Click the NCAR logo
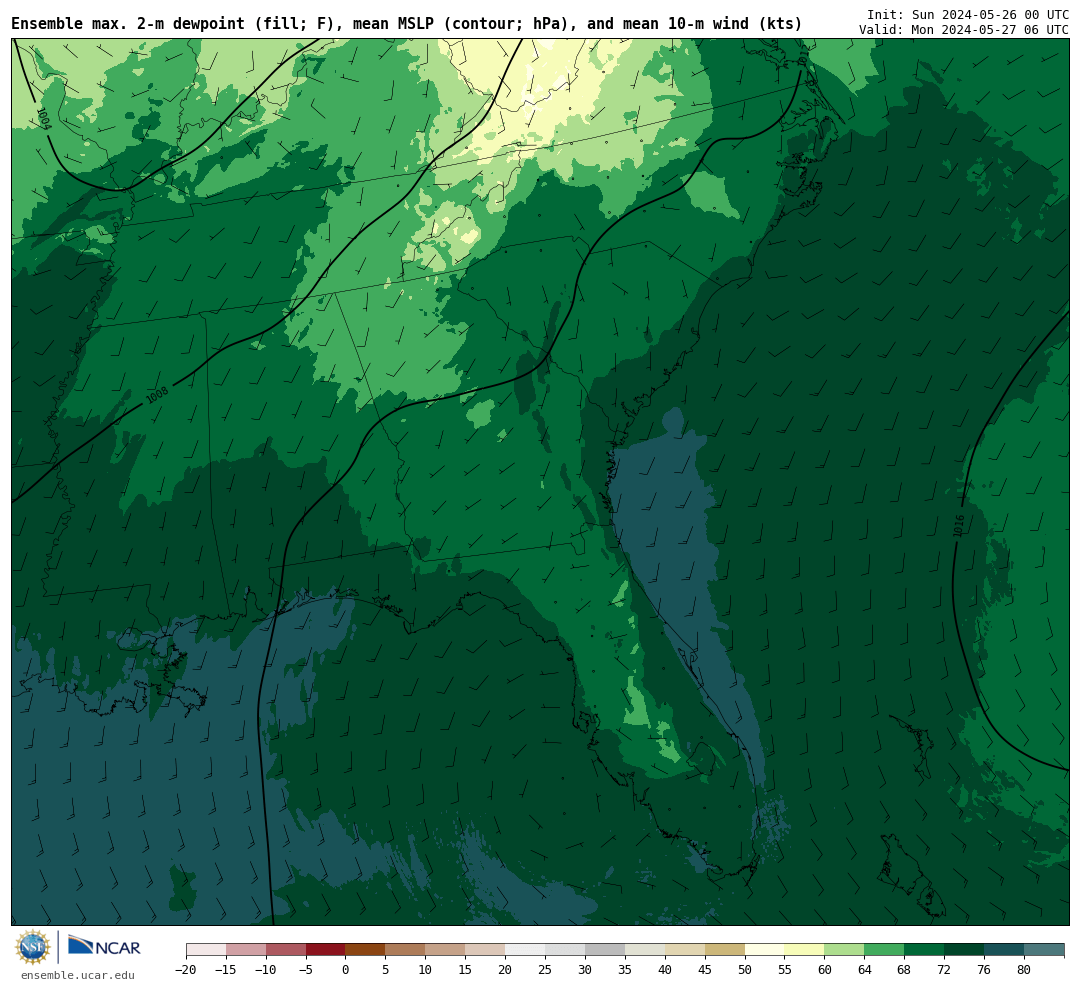Screen dimensions: 1080x988 click(104, 947)
